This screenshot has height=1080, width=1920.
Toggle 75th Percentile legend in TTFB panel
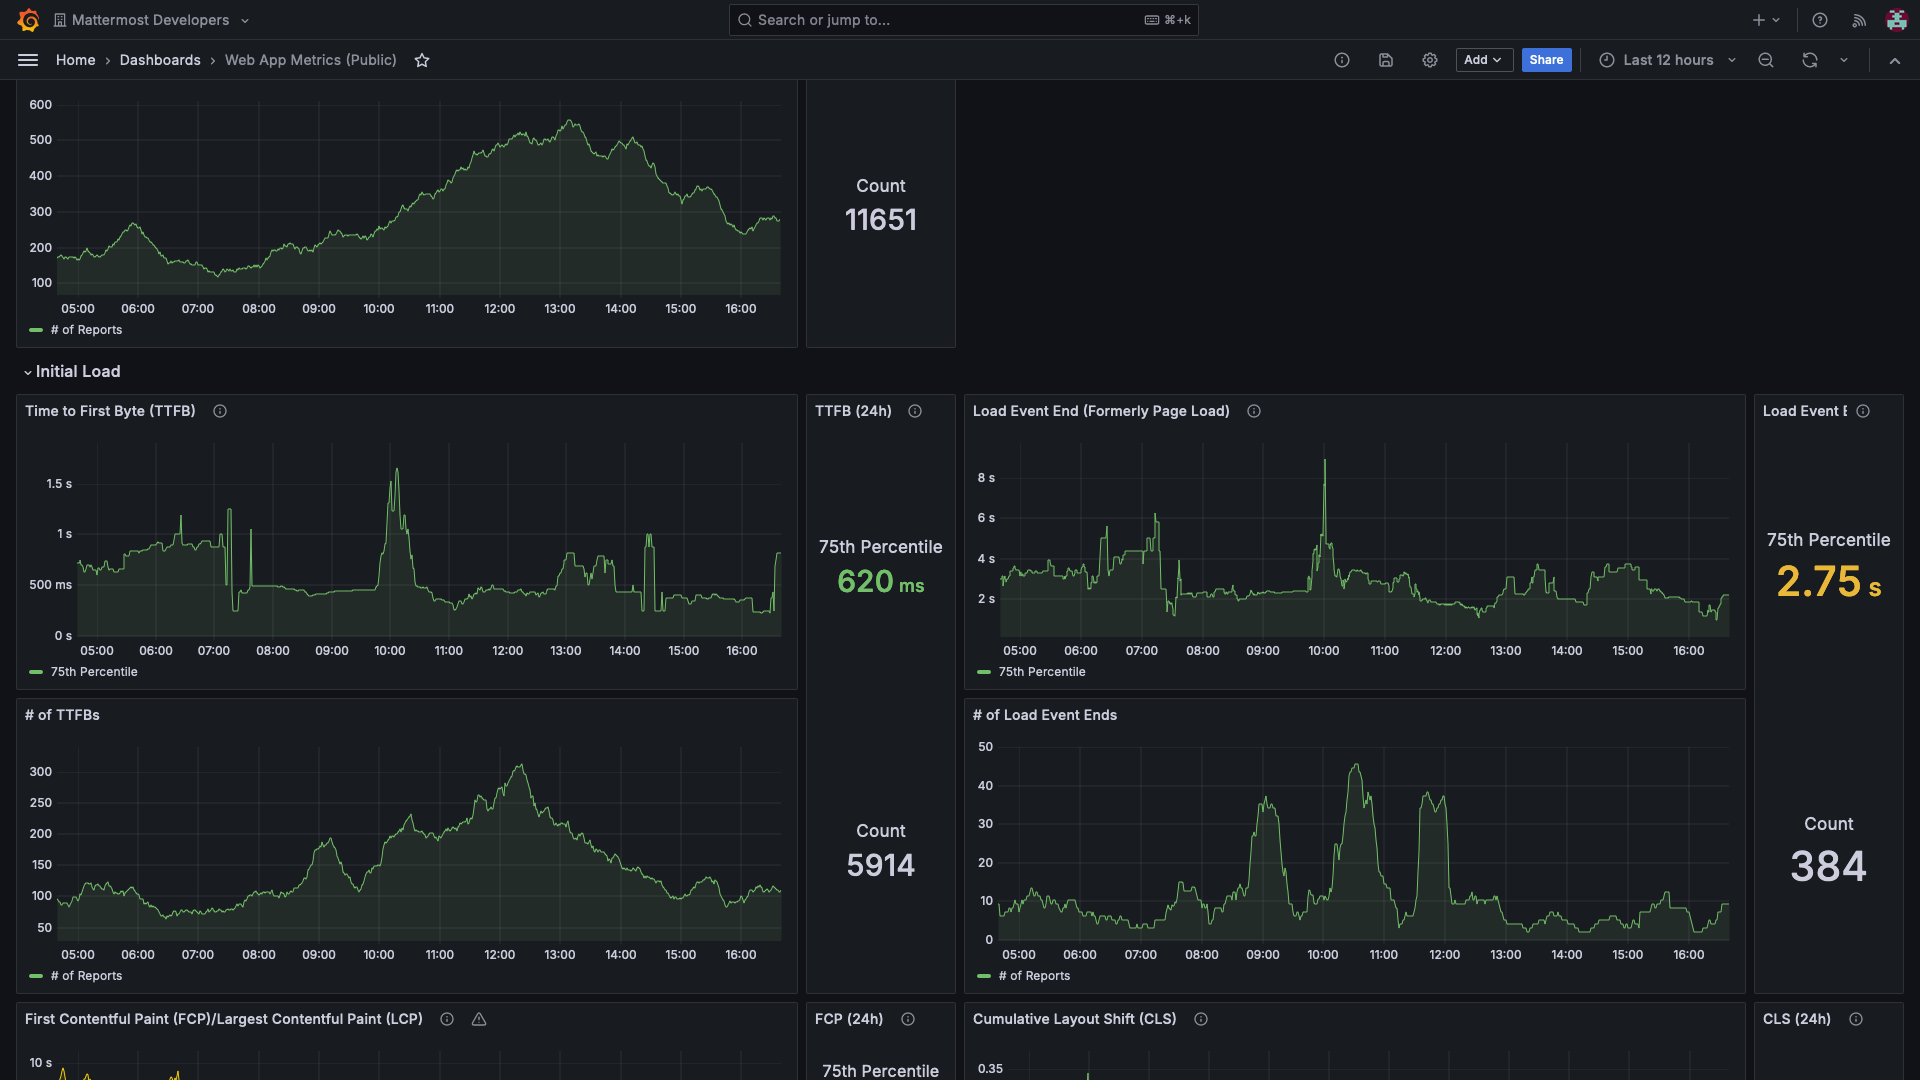coord(94,672)
